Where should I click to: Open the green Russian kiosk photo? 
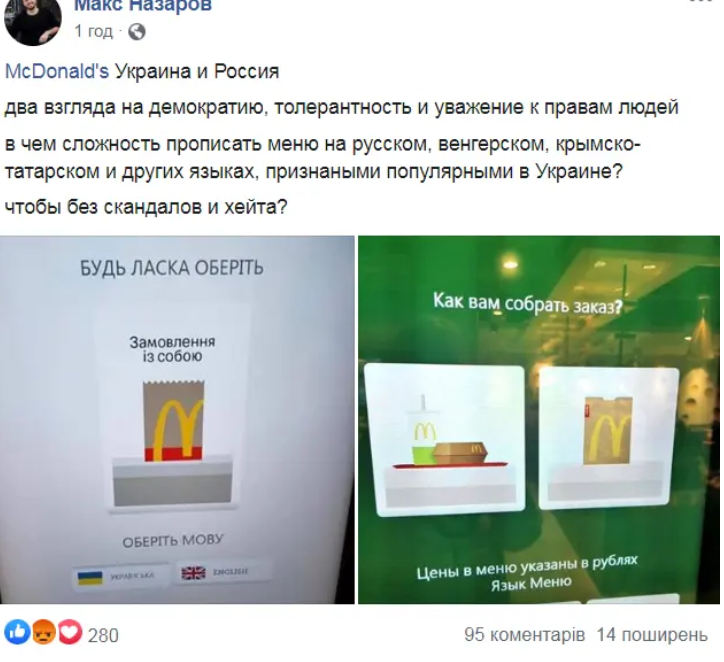539,420
